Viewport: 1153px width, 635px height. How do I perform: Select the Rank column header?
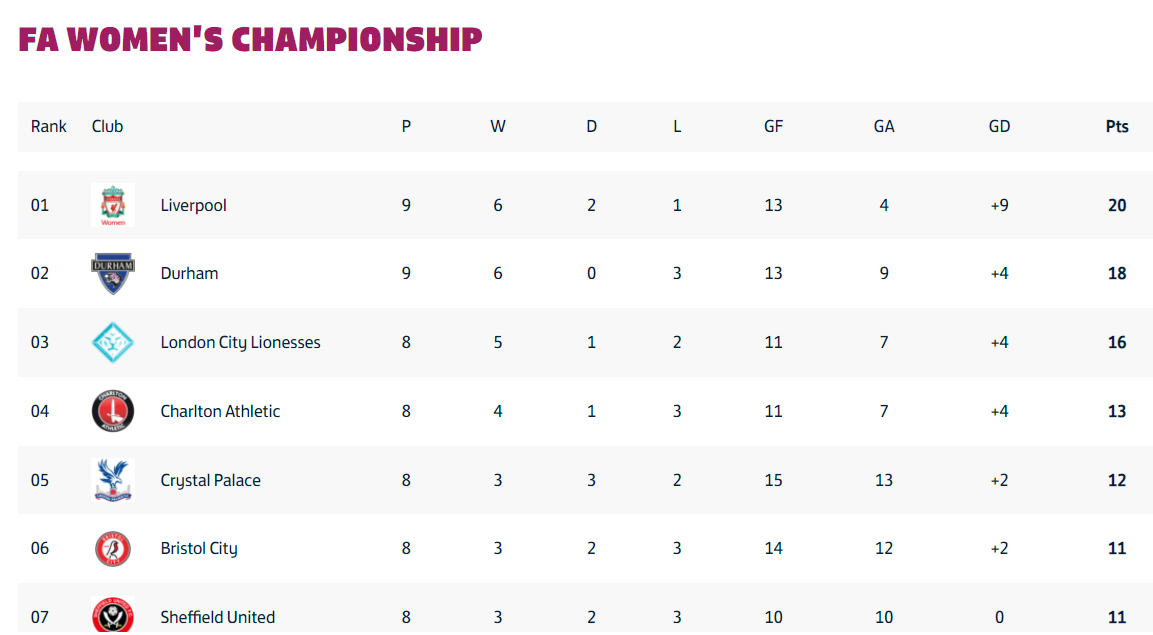click(49, 126)
